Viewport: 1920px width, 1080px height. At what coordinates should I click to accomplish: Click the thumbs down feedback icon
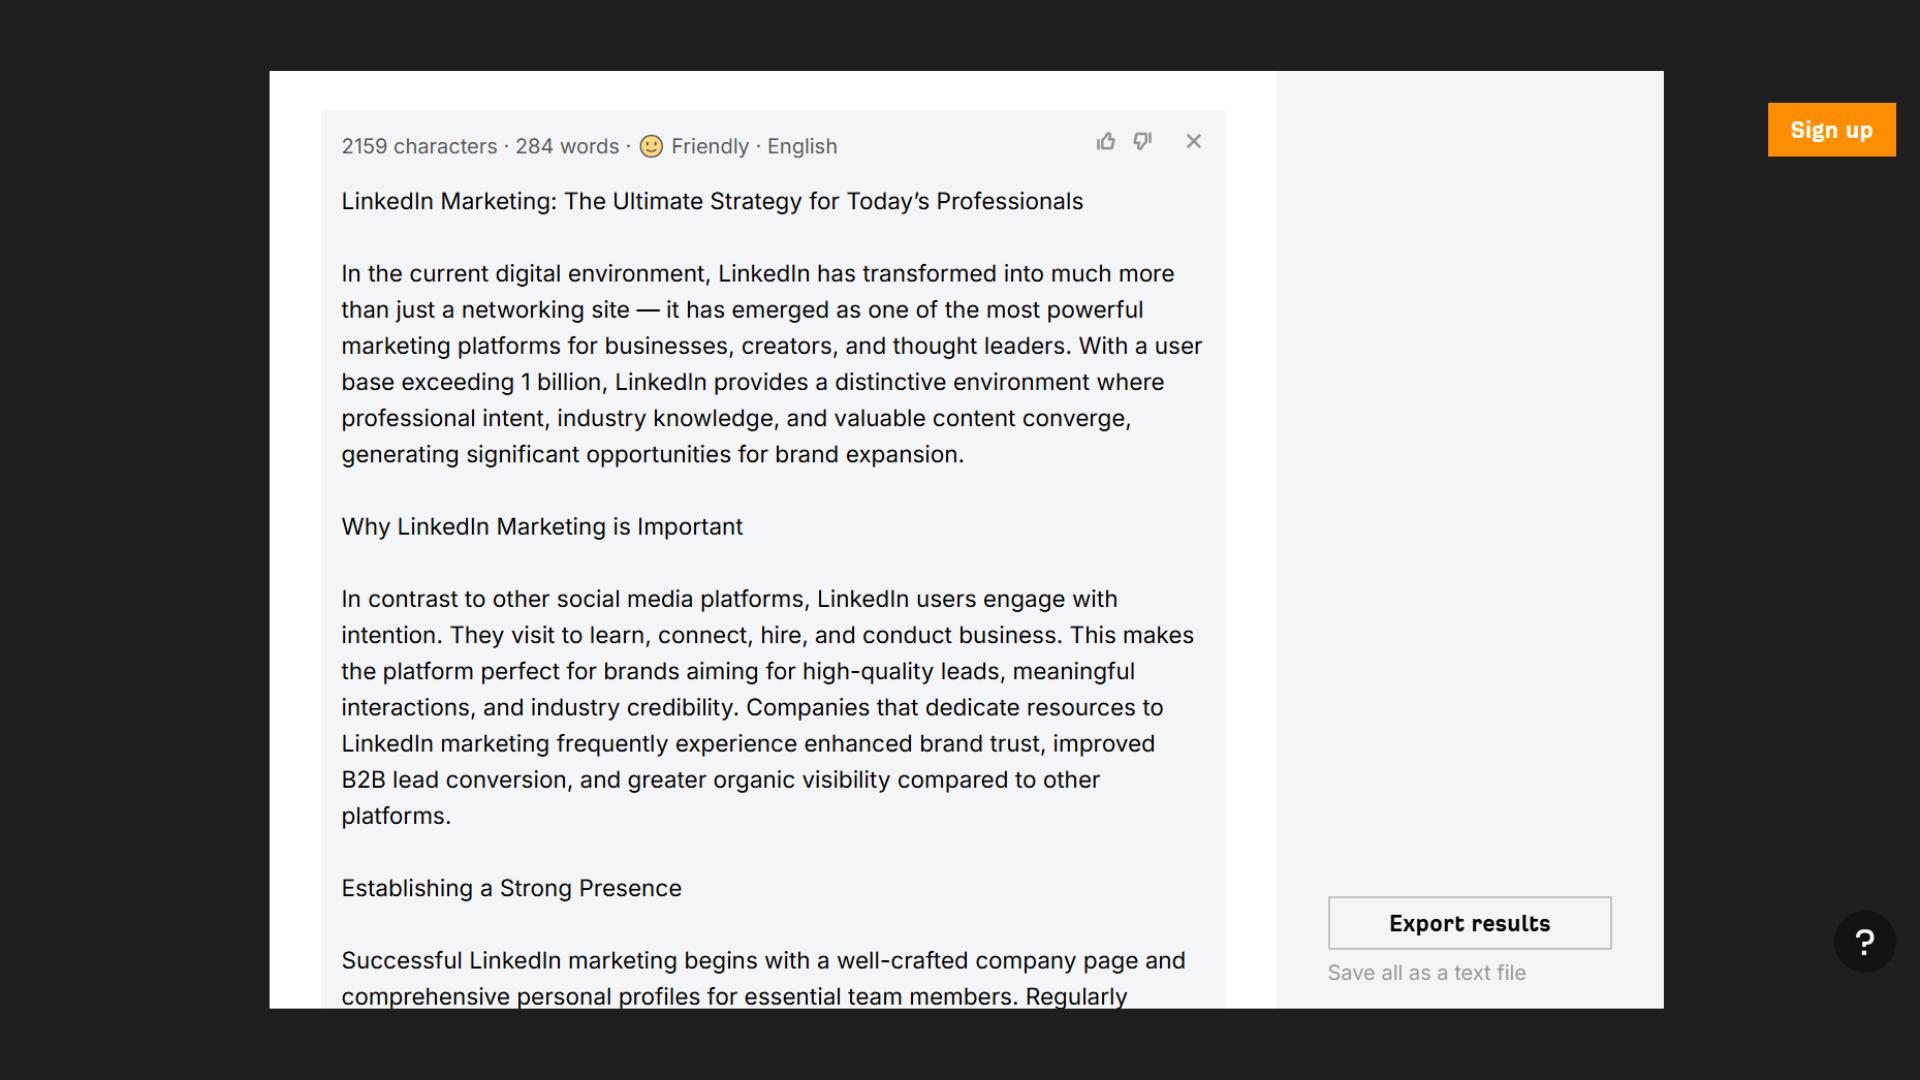click(1142, 142)
